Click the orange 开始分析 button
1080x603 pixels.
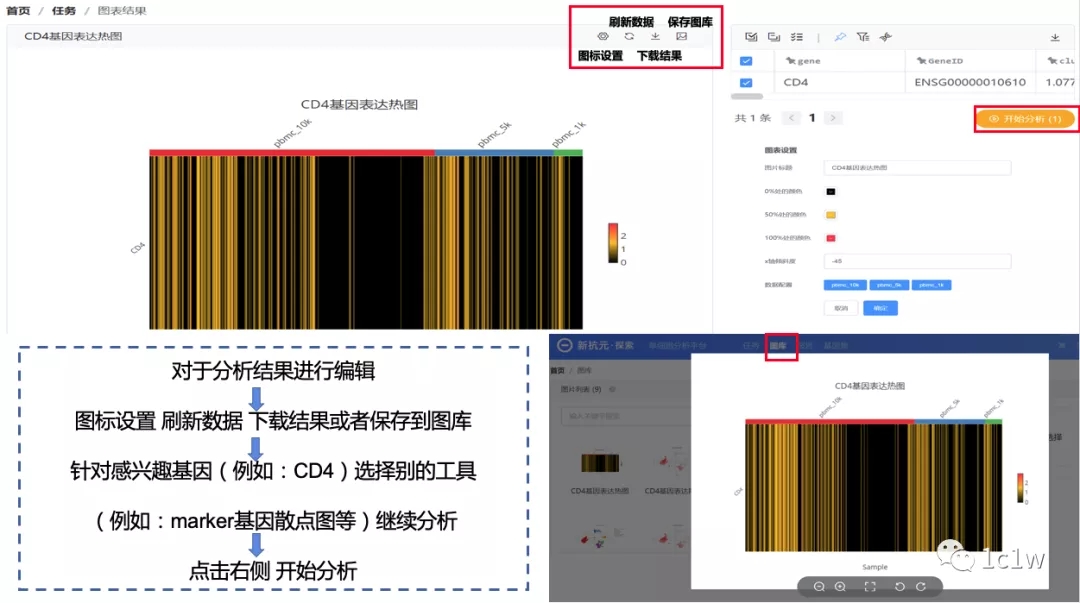[1025, 119]
